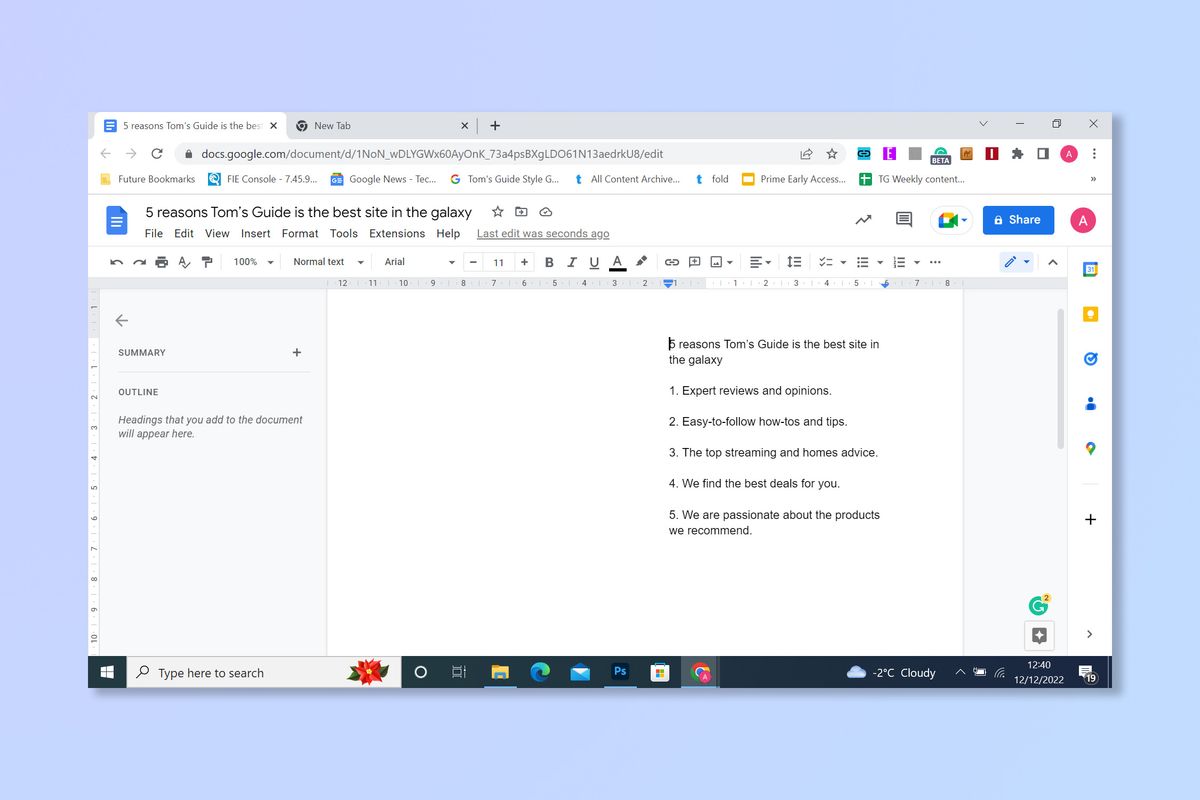
Task: Open Google Keep in the side panel
Action: (x=1090, y=313)
